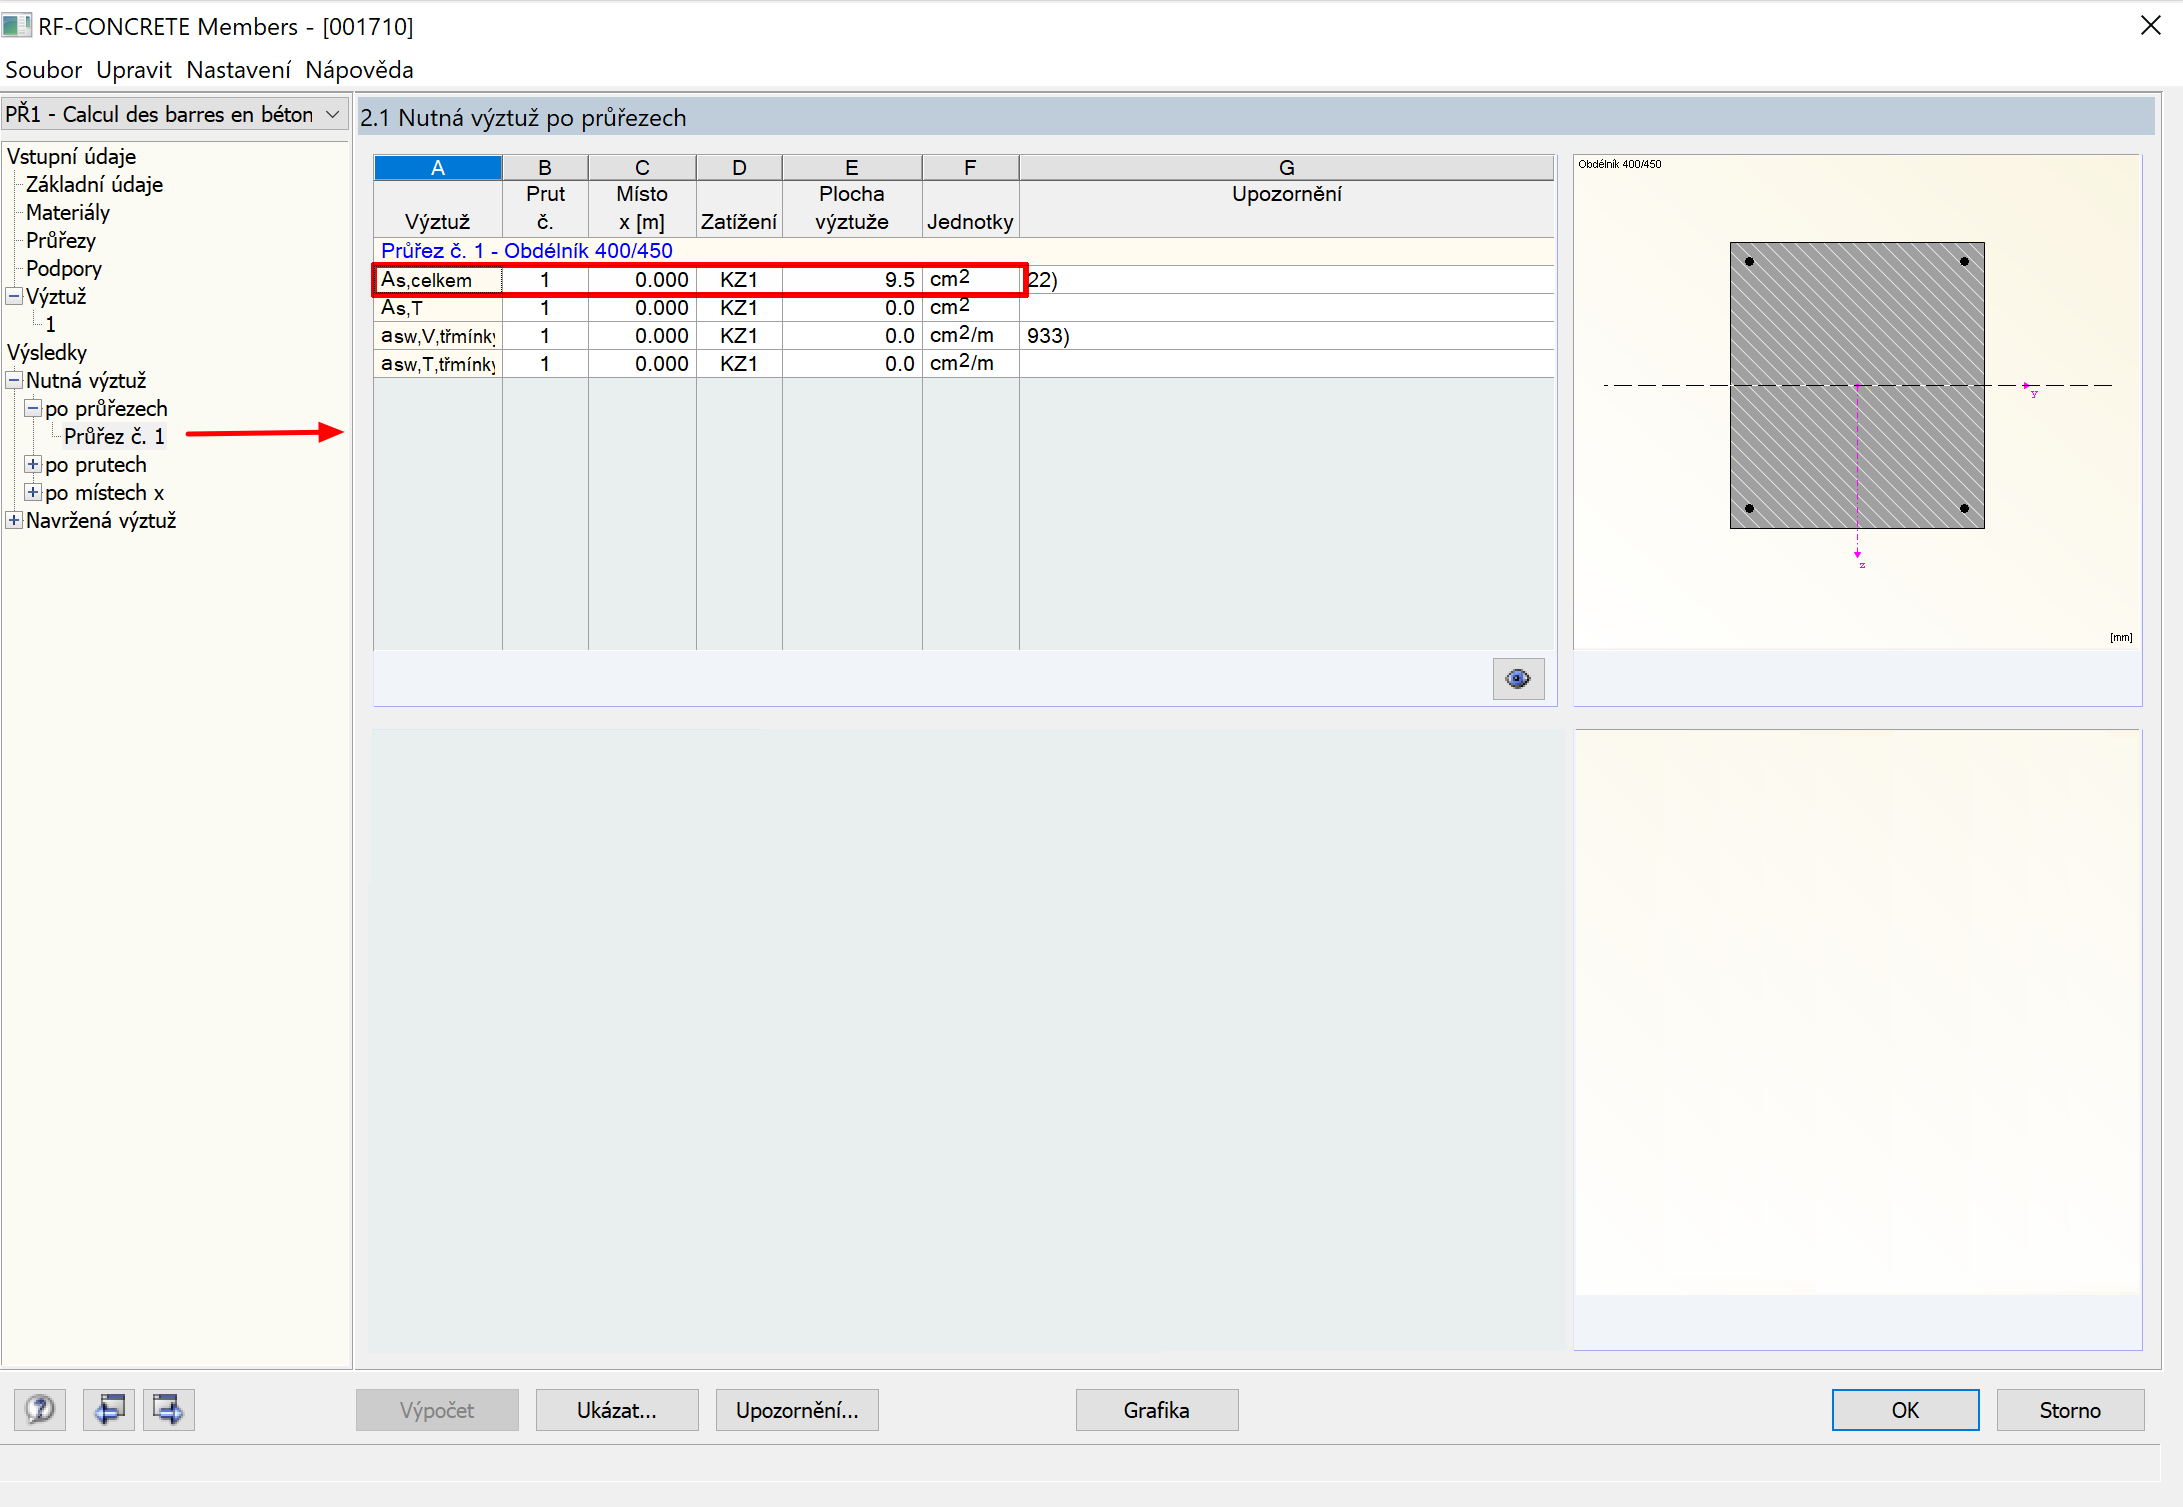Expand the po místech x node
Screen dimensions: 2183x1507
33,492
